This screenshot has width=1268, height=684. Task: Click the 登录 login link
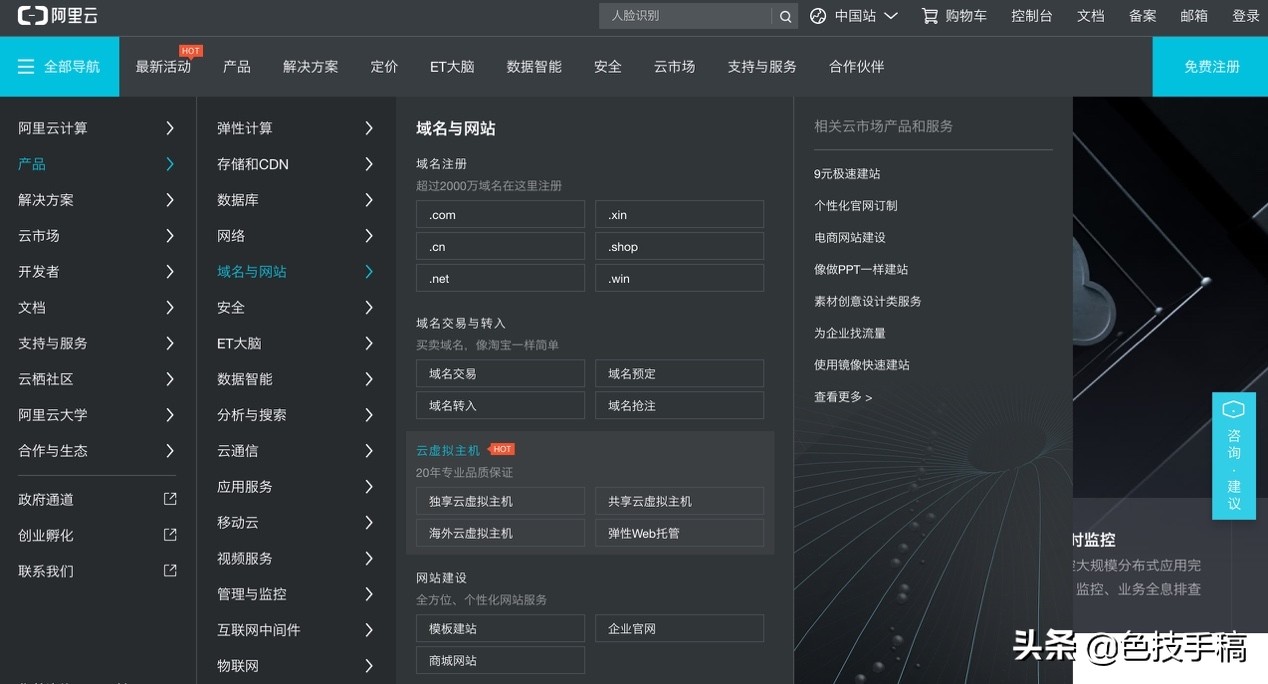(x=1245, y=15)
